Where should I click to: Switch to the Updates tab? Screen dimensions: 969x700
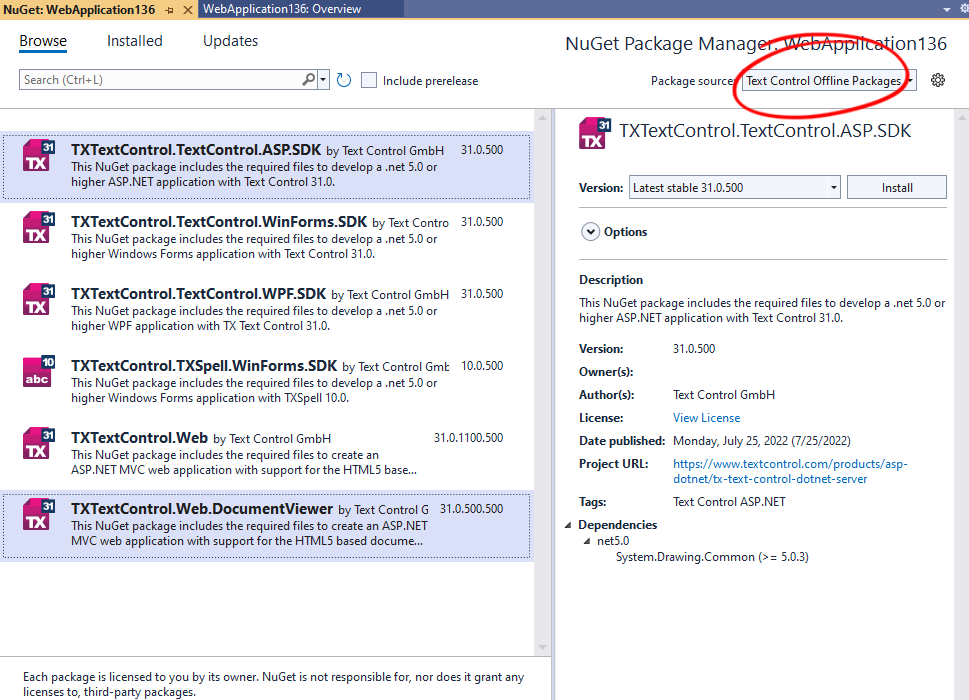pos(231,41)
